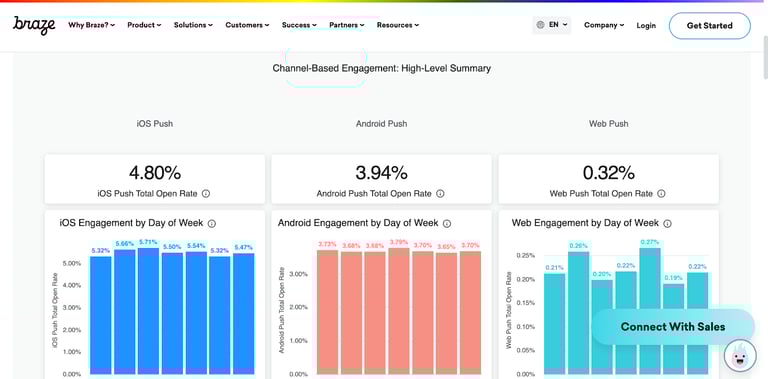This screenshot has width=768, height=379.
Task: Open the Resources menu
Action: tap(398, 25)
